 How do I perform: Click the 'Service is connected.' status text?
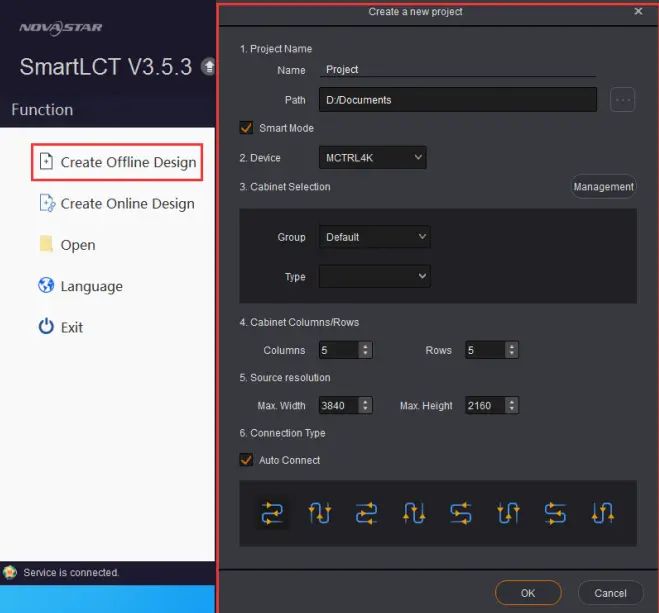coord(71,572)
